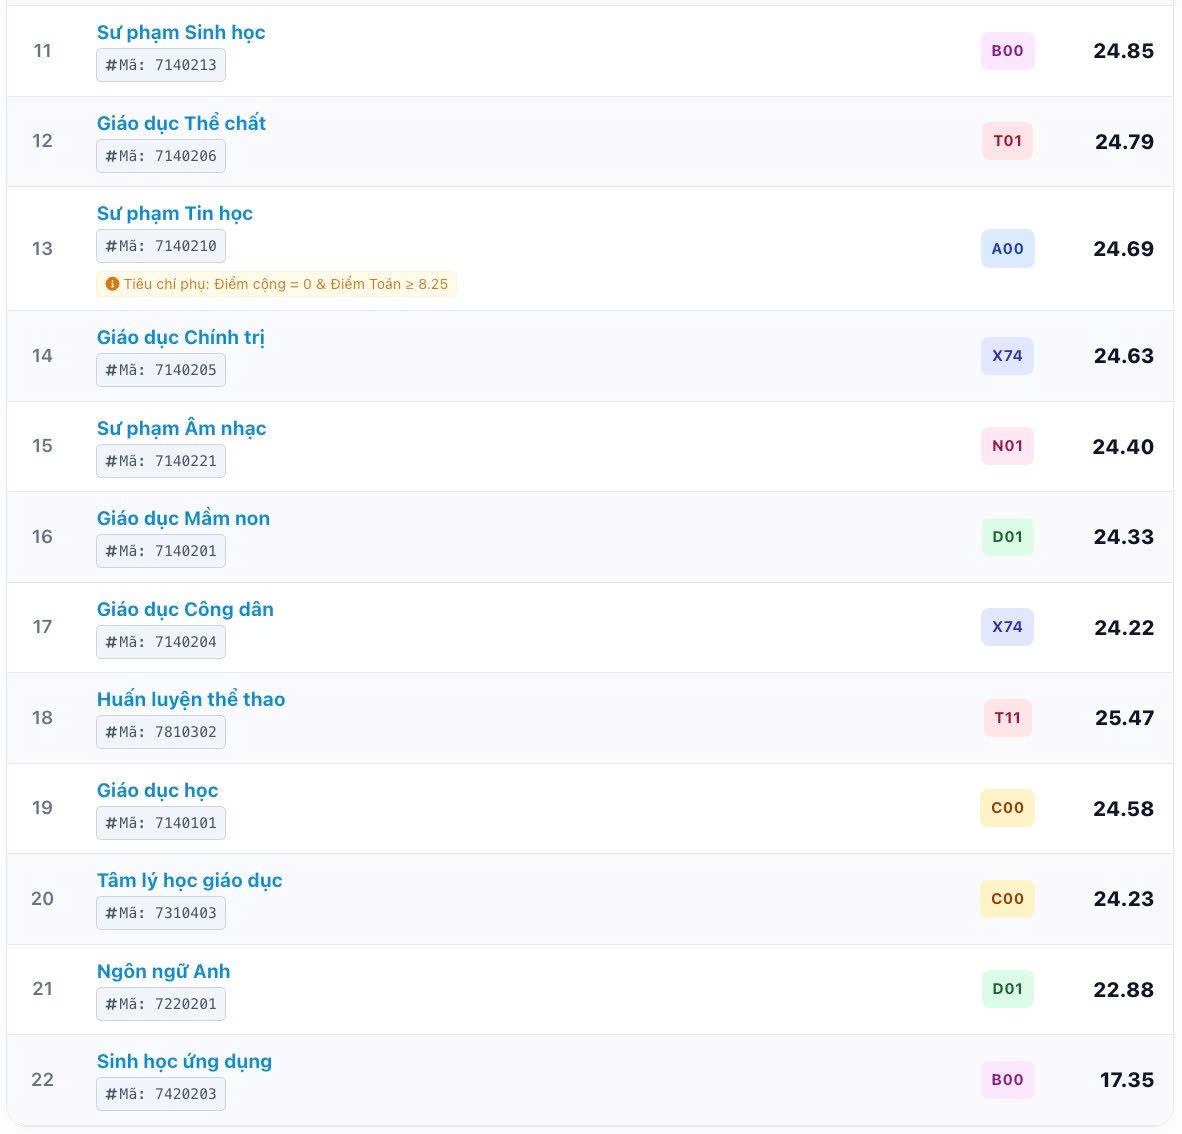The image size is (1182, 1134).
Task: Open the Sư phạm Sinh học link
Action: pyautogui.click(x=181, y=32)
